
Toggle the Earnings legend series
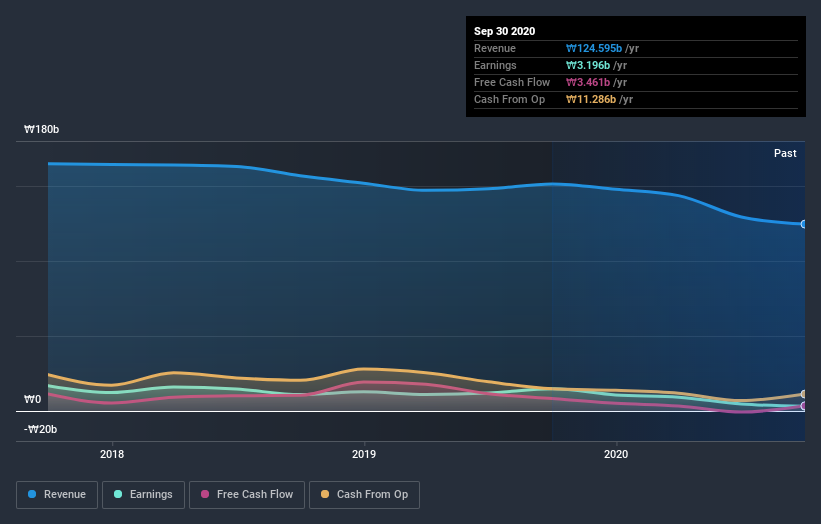[143, 495]
